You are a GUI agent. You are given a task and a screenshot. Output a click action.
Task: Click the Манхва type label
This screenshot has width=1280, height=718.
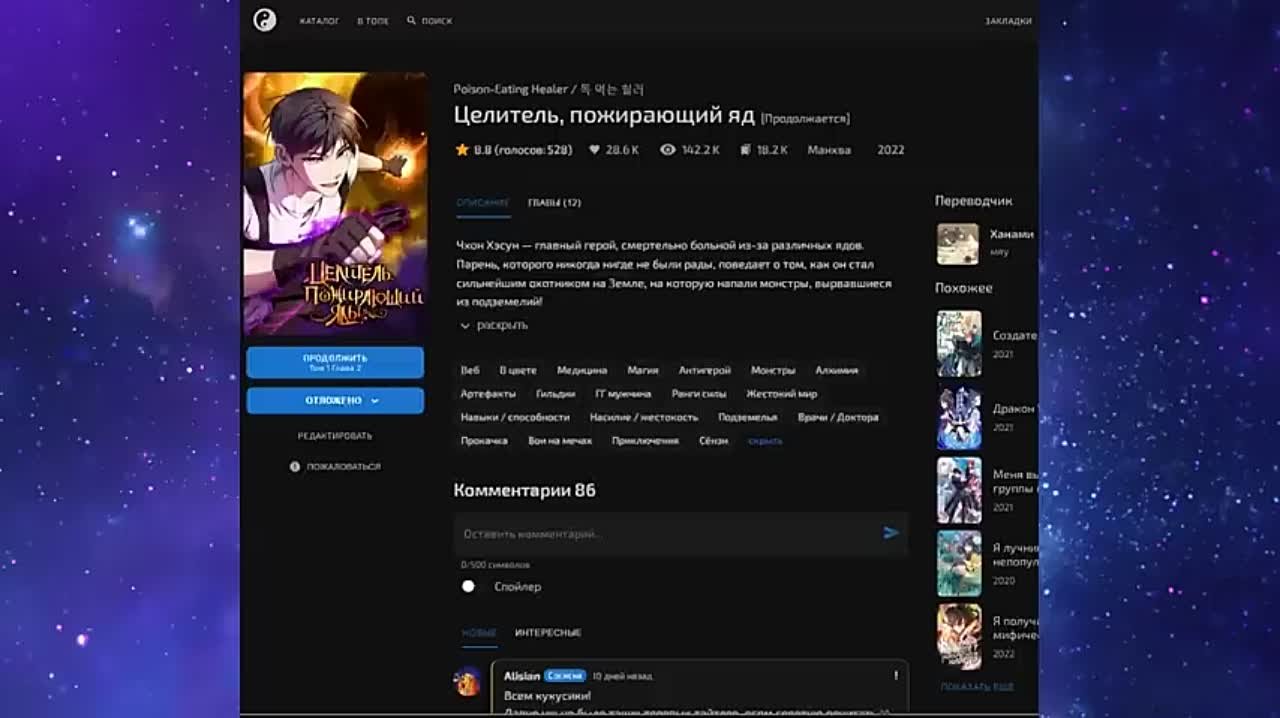(829, 150)
